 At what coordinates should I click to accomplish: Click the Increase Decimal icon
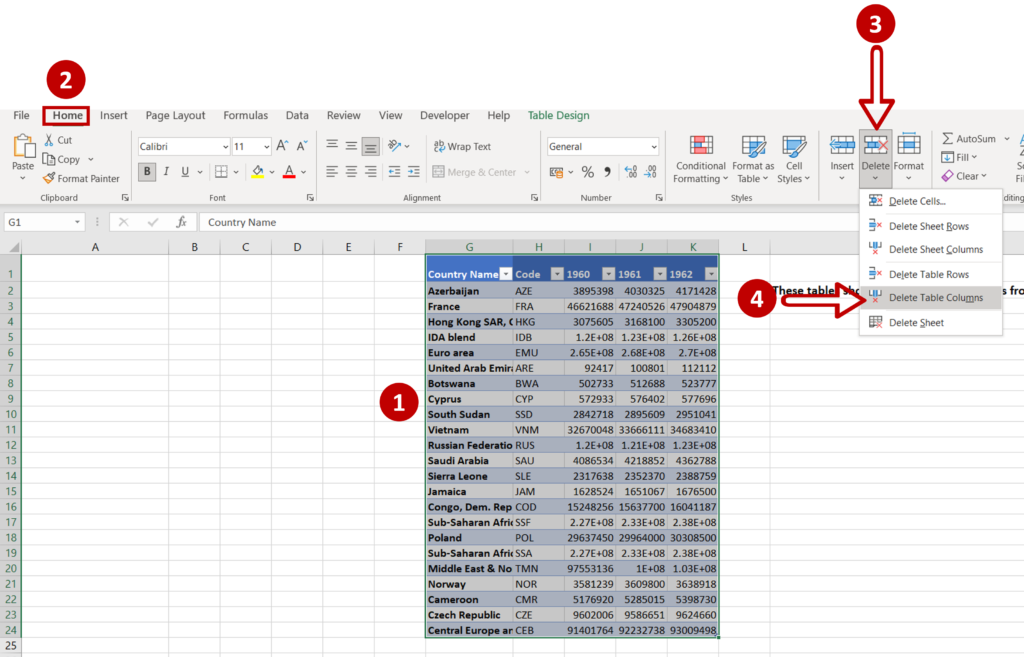click(x=630, y=172)
